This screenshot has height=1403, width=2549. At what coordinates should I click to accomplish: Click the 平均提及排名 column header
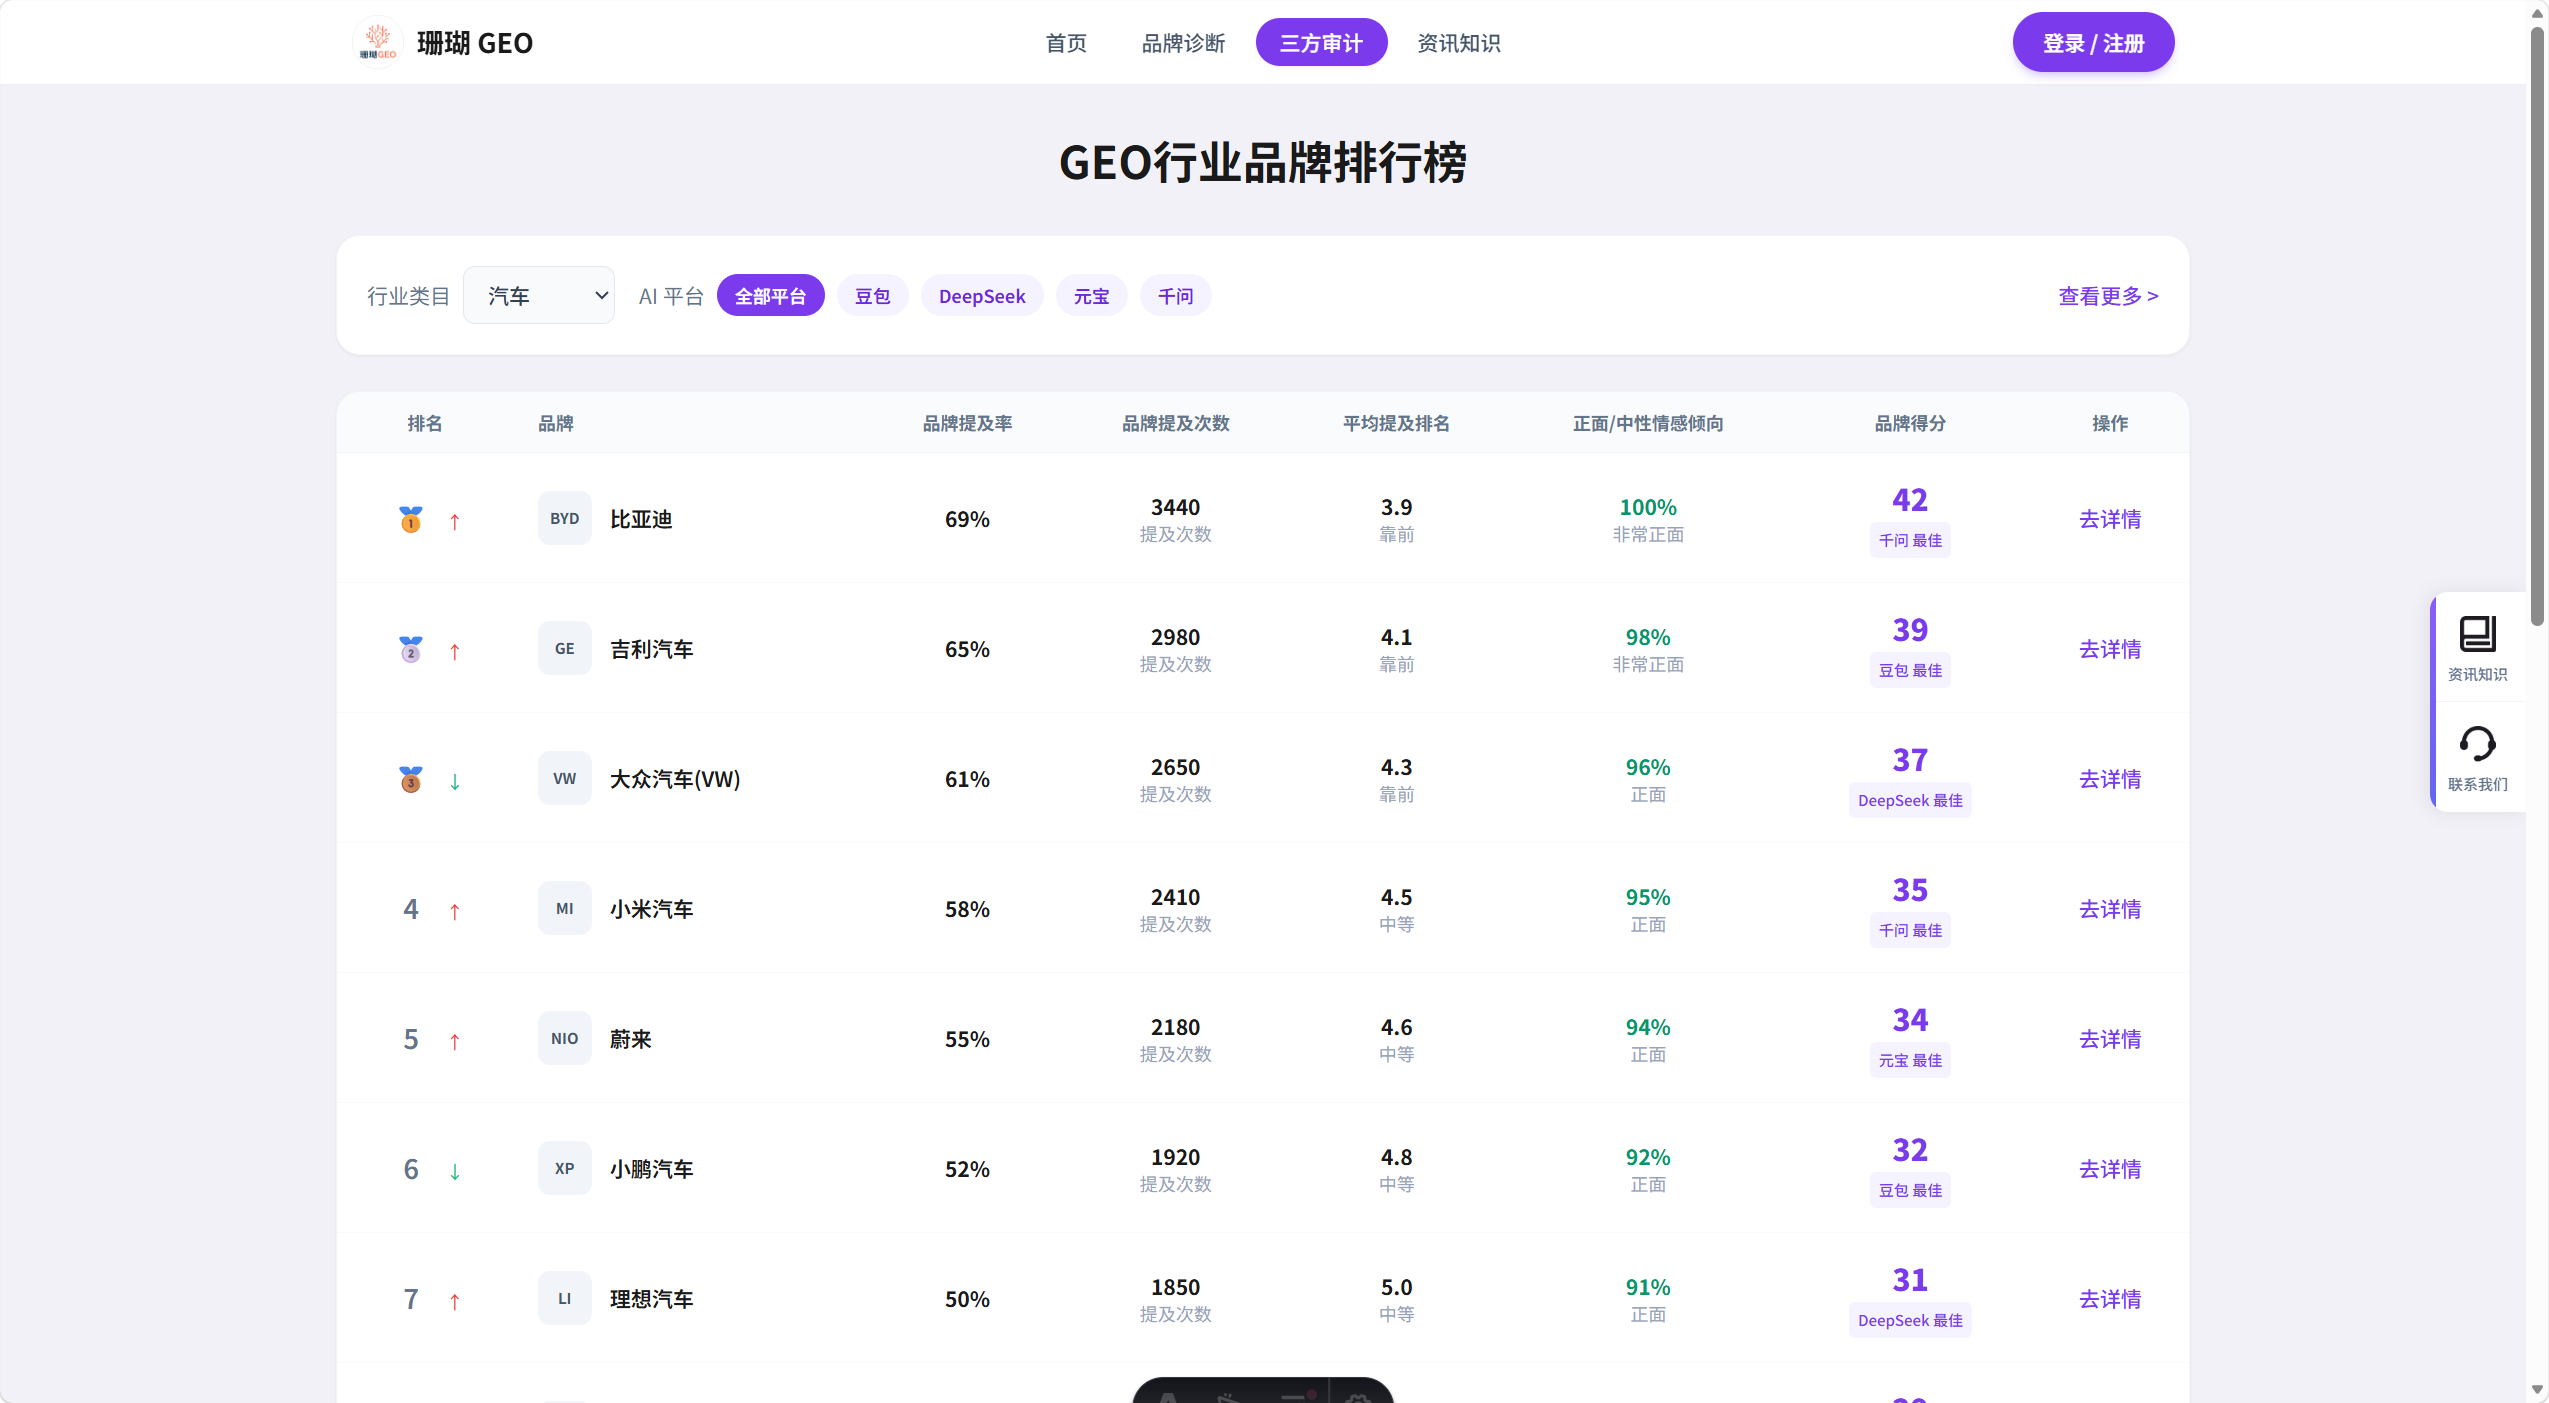[1396, 424]
